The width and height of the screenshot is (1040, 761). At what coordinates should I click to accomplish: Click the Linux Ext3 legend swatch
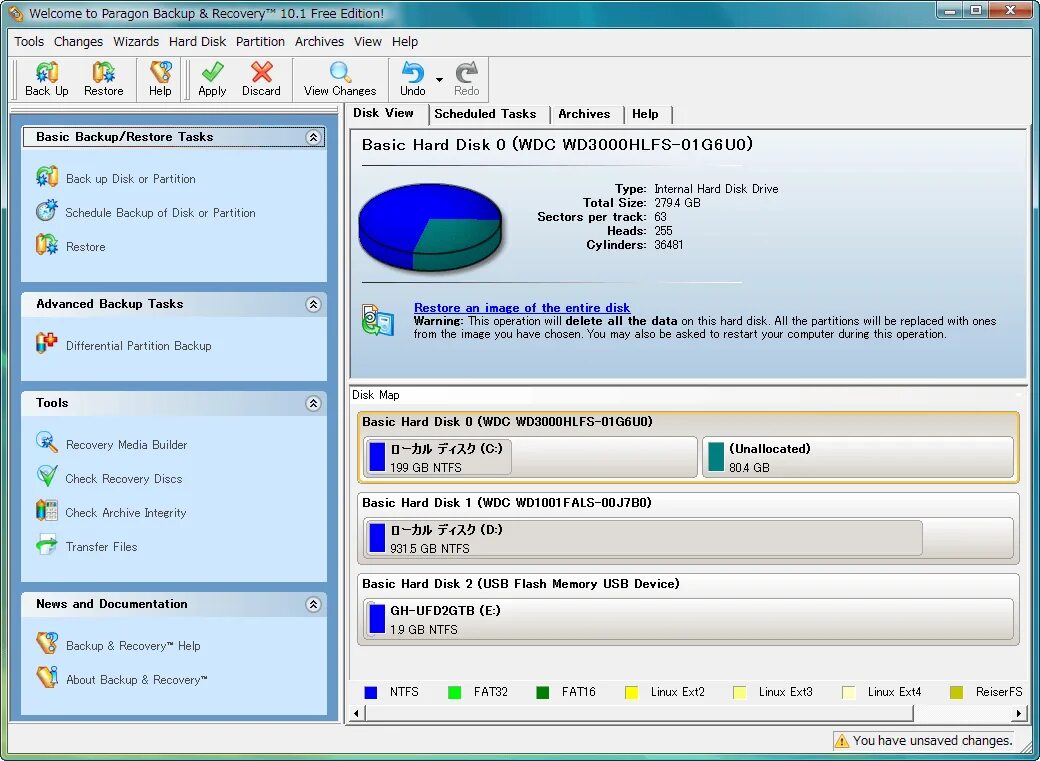point(740,692)
